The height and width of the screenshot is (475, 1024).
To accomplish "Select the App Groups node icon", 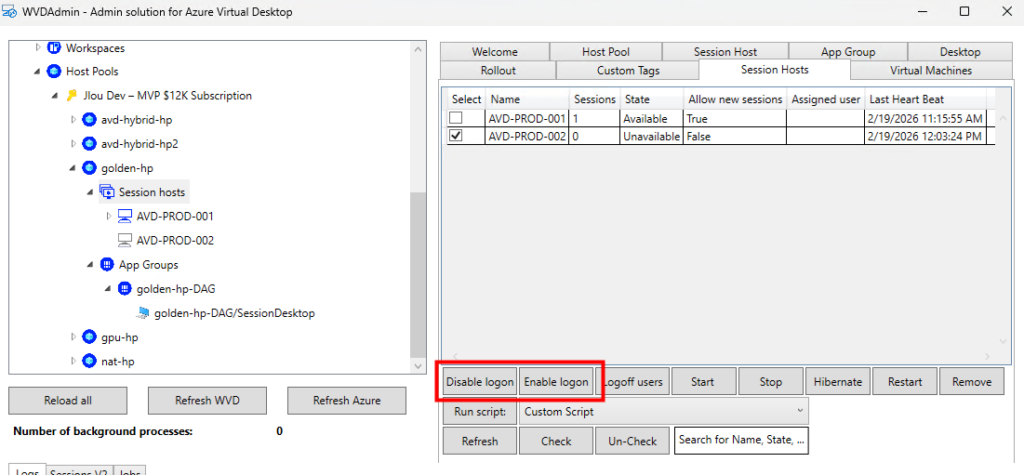I will click(106, 265).
